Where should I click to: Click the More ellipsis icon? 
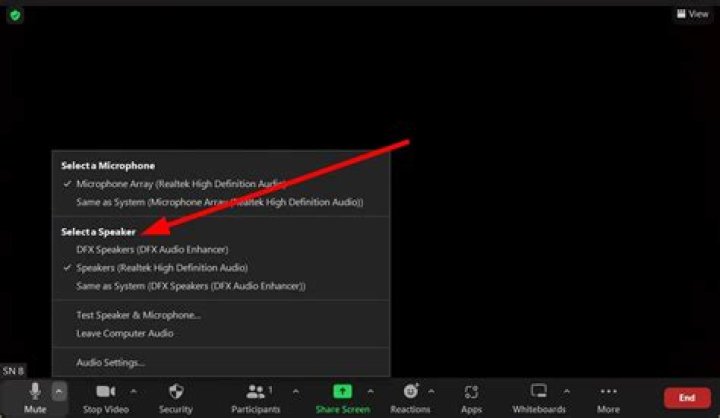point(608,391)
